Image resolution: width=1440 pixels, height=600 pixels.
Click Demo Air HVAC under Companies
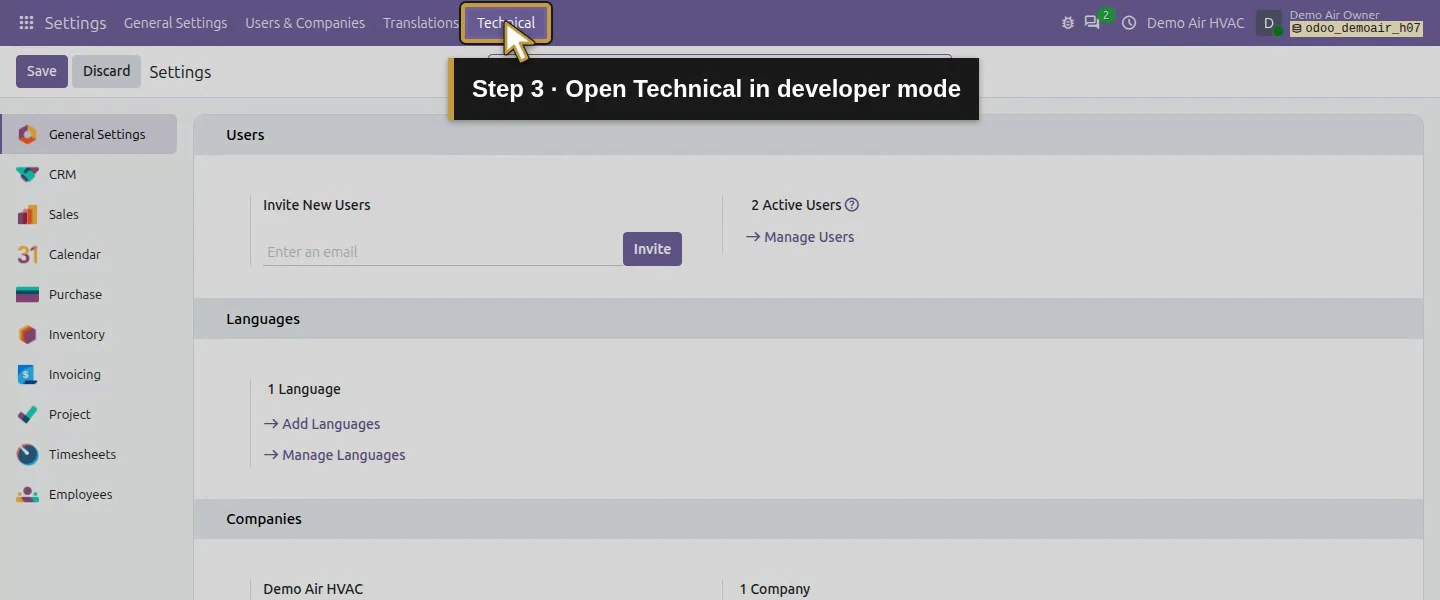[x=313, y=589]
